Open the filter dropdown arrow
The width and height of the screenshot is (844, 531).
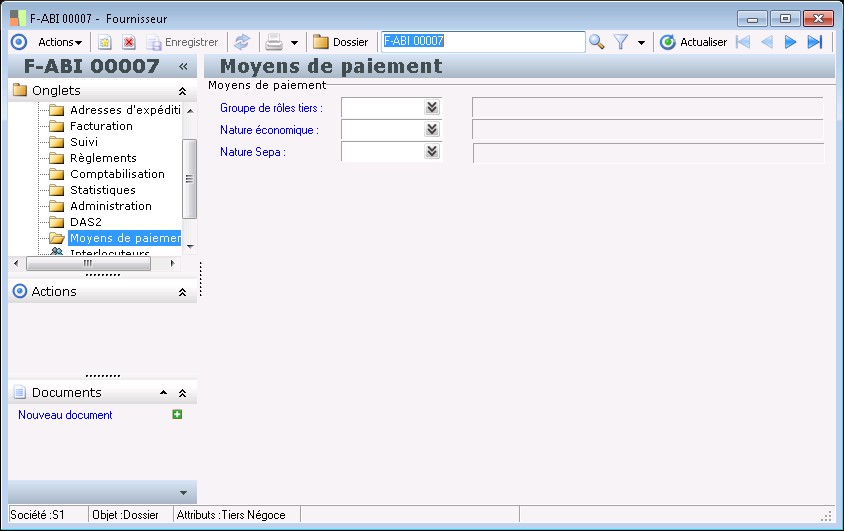641,43
